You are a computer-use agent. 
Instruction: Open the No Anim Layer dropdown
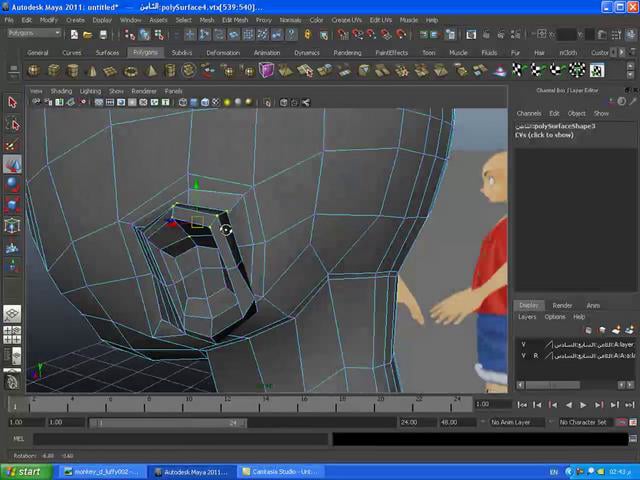pos(516,422)
